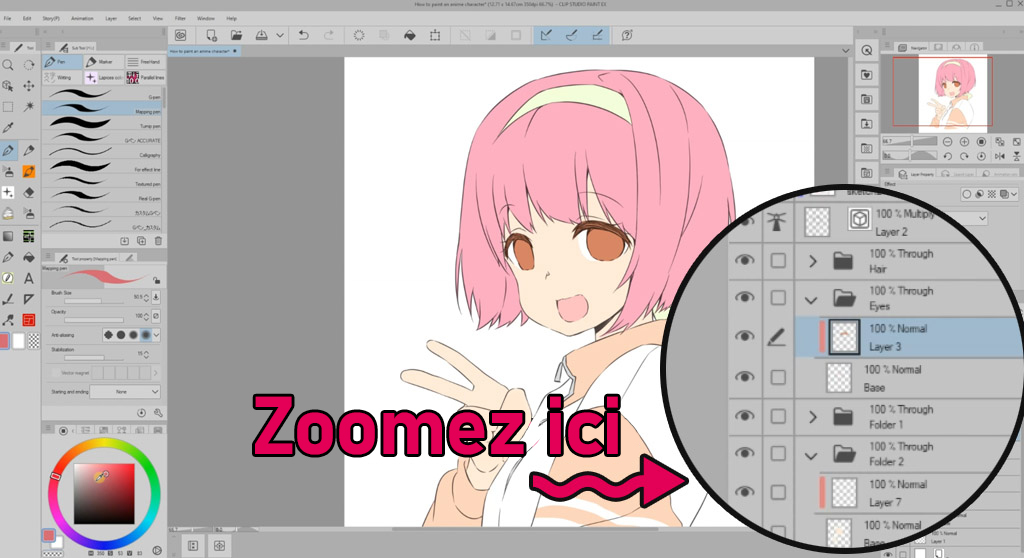The height and width of the screenshot is (558, 1024).
Task: Pick the Zoom magnifier tool
Action: pyautogui.click(x=8, y=64)
